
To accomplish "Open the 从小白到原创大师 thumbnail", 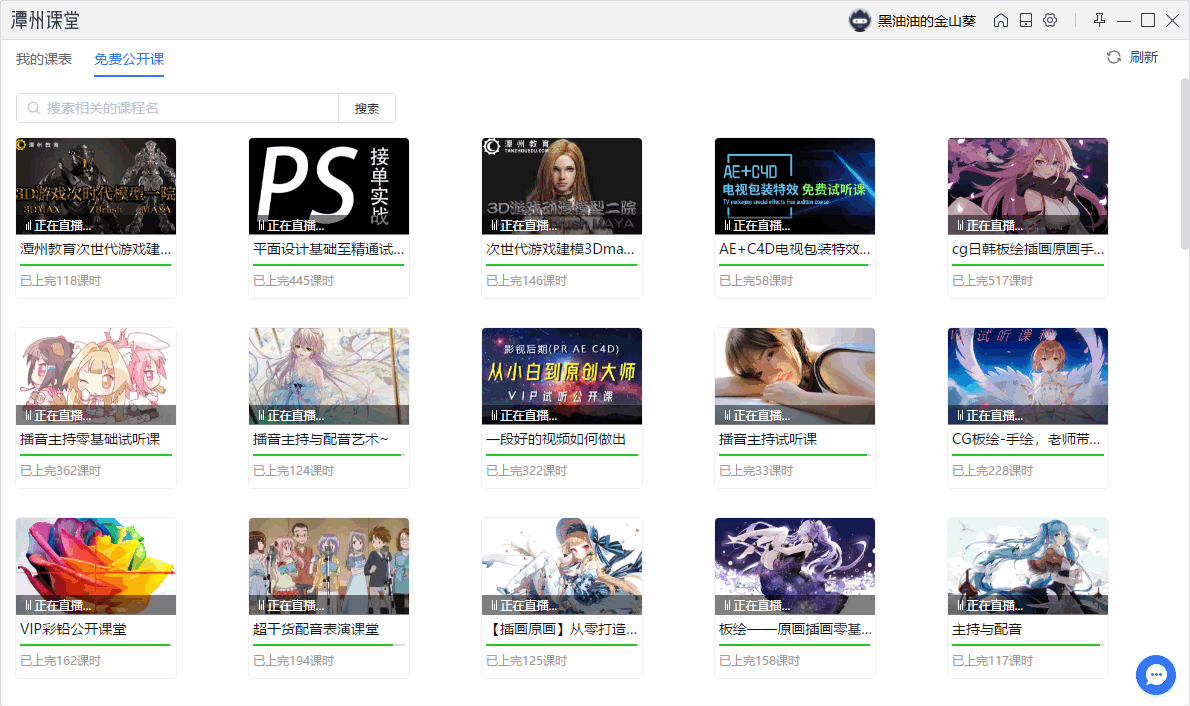I will pyautogui.click(x=562, y=376).
